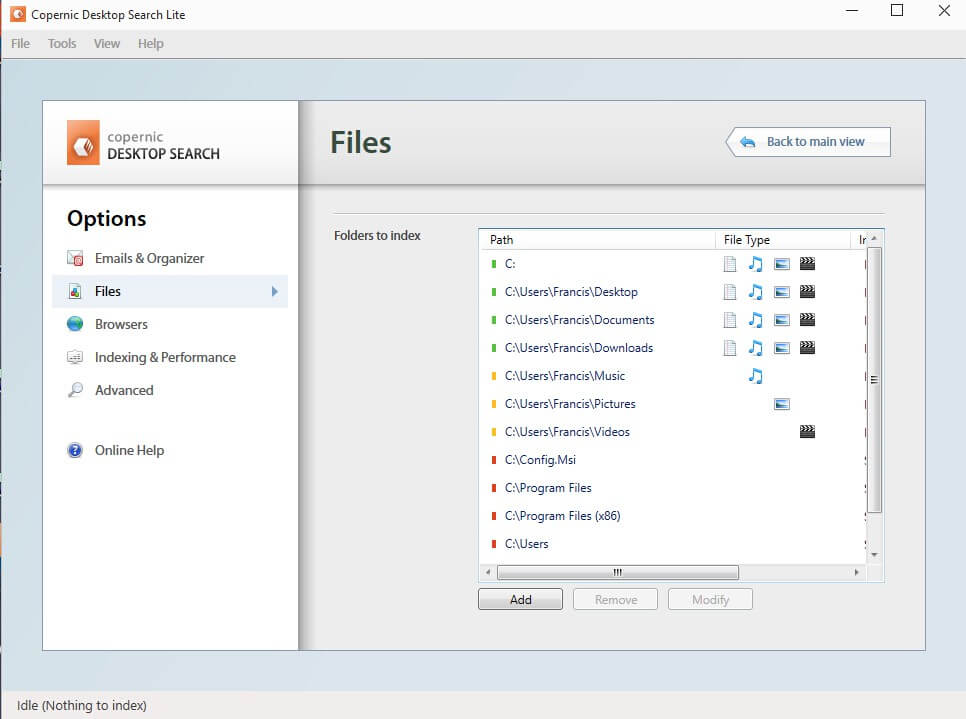This screenshot has height=719, width=966.
Task: Open the Tools menu
Action: click(x=62, y=43)
